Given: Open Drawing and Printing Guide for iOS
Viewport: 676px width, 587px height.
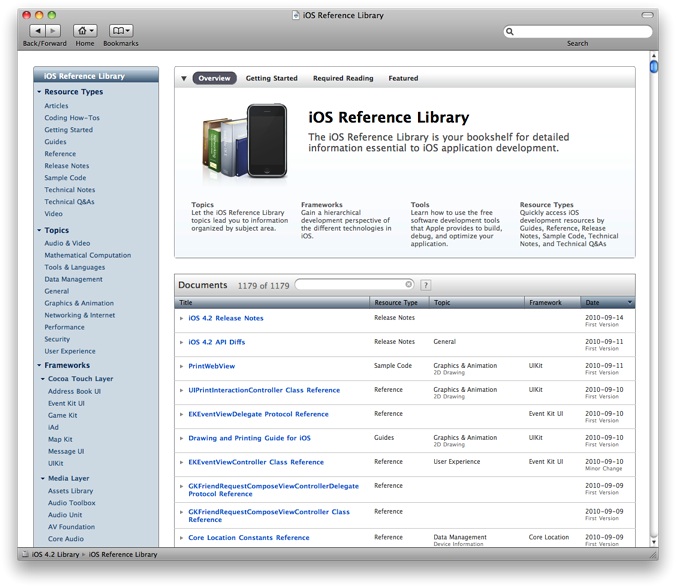Looking at the screenshot, I should pos(249,438).
